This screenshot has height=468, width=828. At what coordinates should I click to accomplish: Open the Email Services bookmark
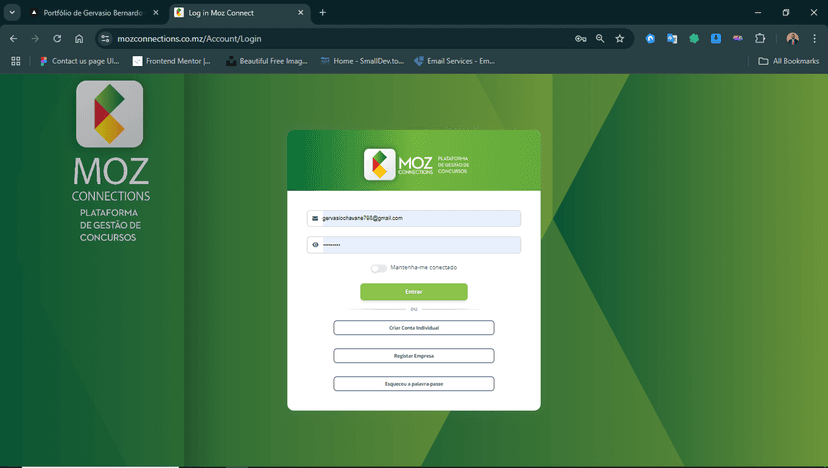pos(454,61)
